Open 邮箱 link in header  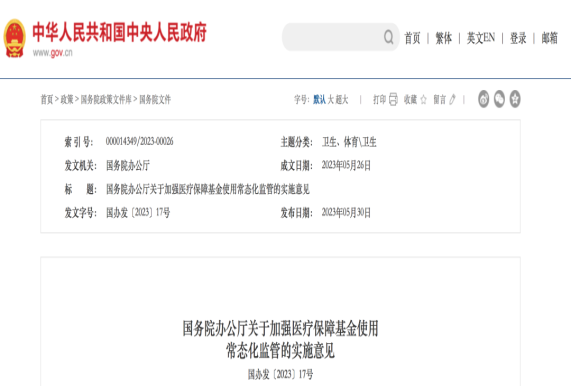pyautogui.click(x=550, y=38)
